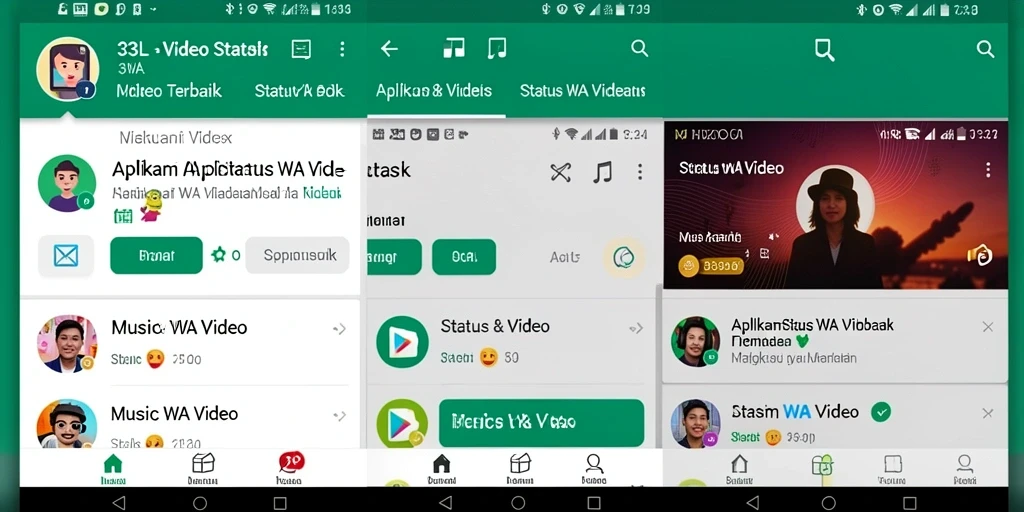Tap Android home circle under middle panel
The height and width of the screenshot is (512, 1024).
coord(518,503)
